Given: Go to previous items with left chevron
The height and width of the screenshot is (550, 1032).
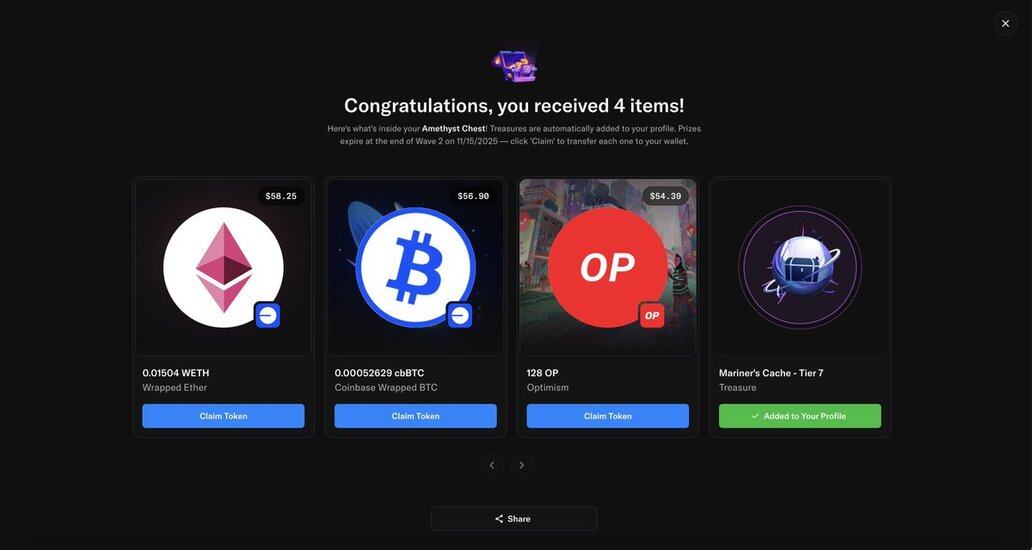Looking at the screenshot, I should [492, 465].
